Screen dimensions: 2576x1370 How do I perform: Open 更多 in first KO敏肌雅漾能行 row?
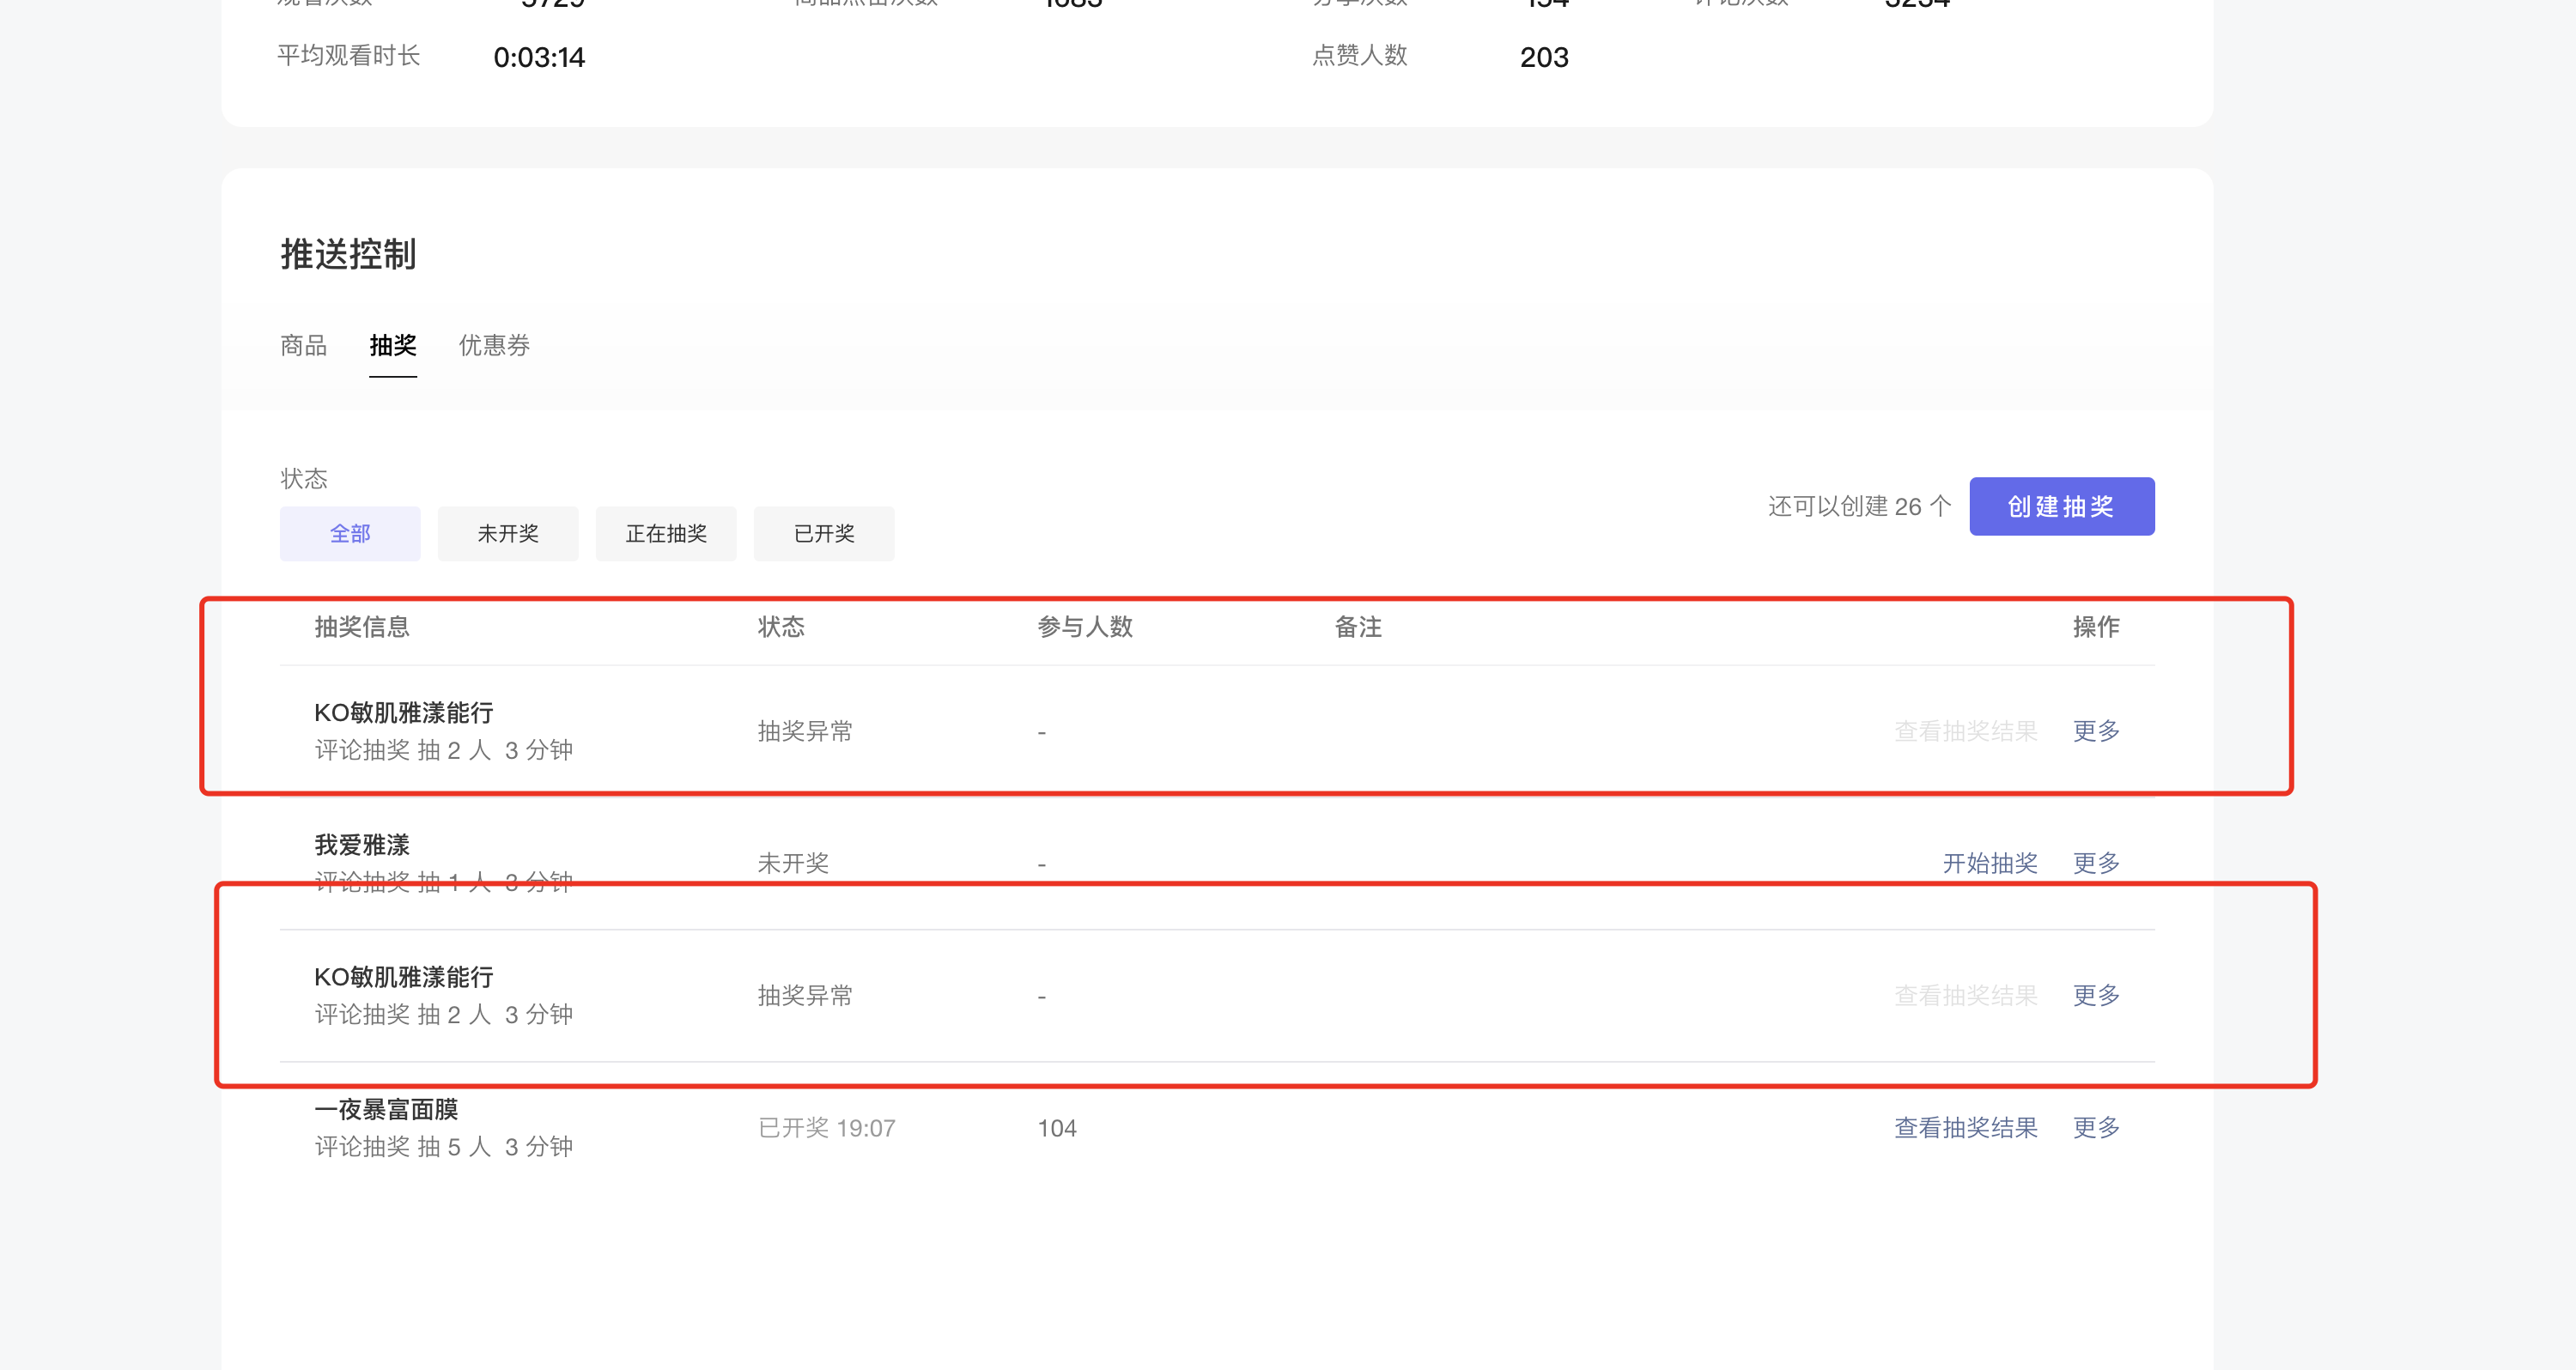(x=2096, y=730)
